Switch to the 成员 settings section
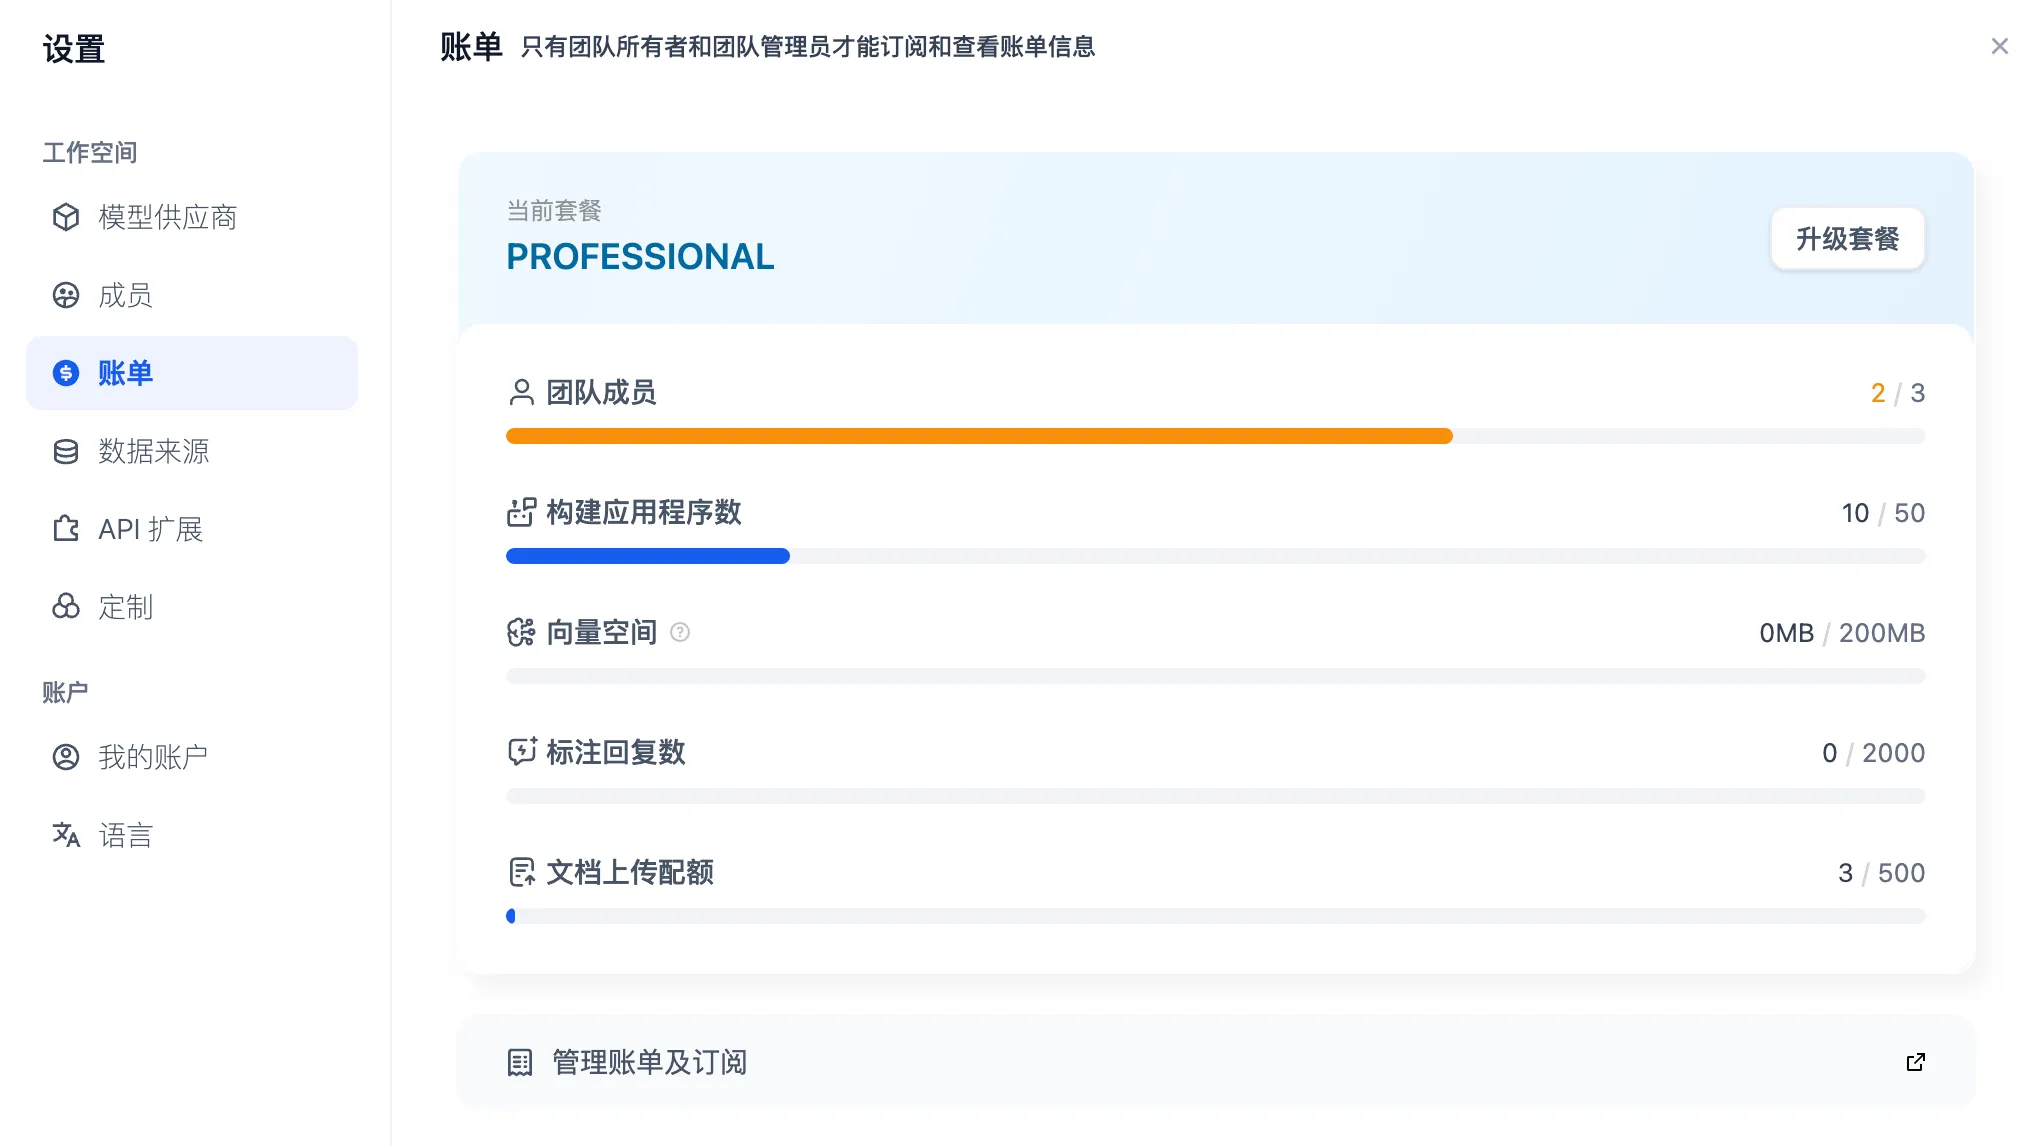This screenshot has width=2032, height=1146. pos(125,295)
